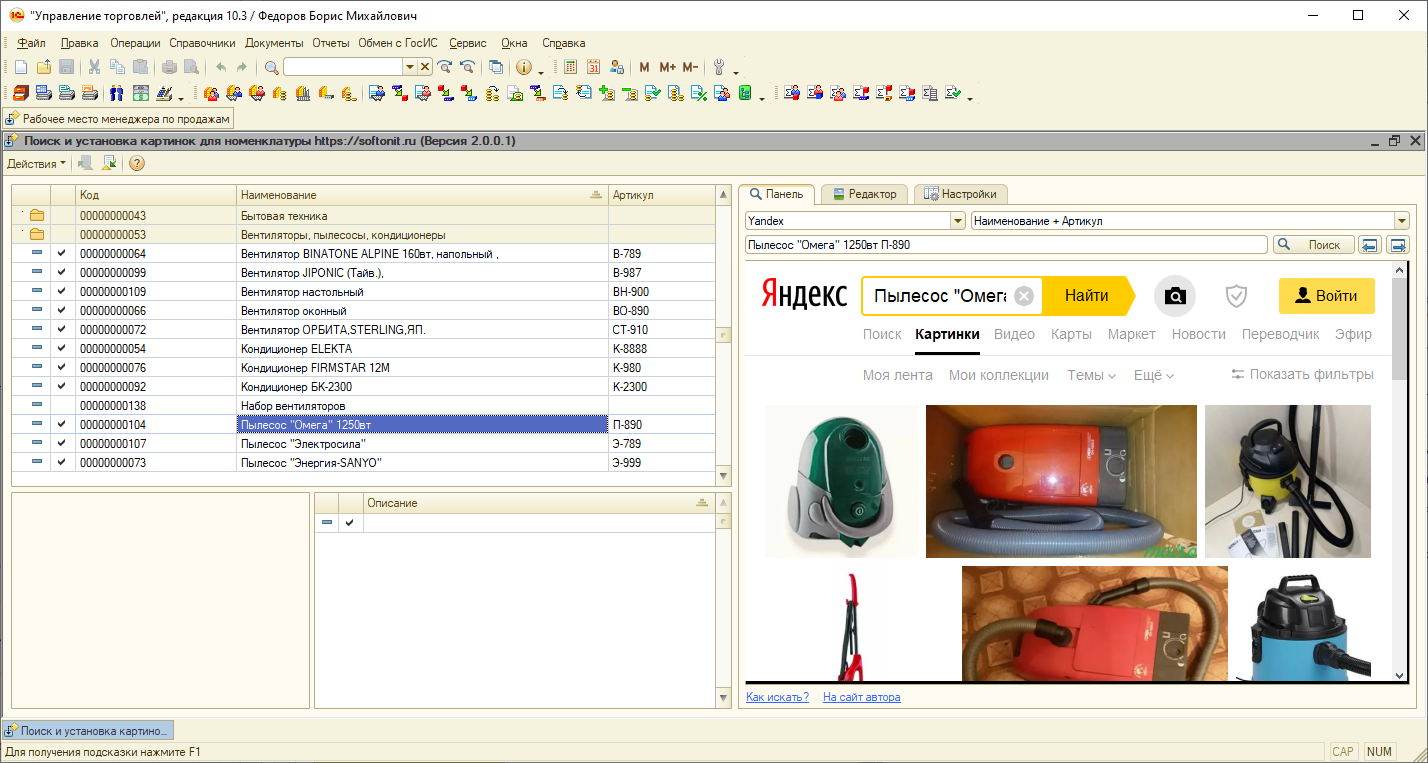This screenshot has width=1428, height=763.
Task: Expand the Yandex Темы dropdown
Action: [x=1091, y=375]
